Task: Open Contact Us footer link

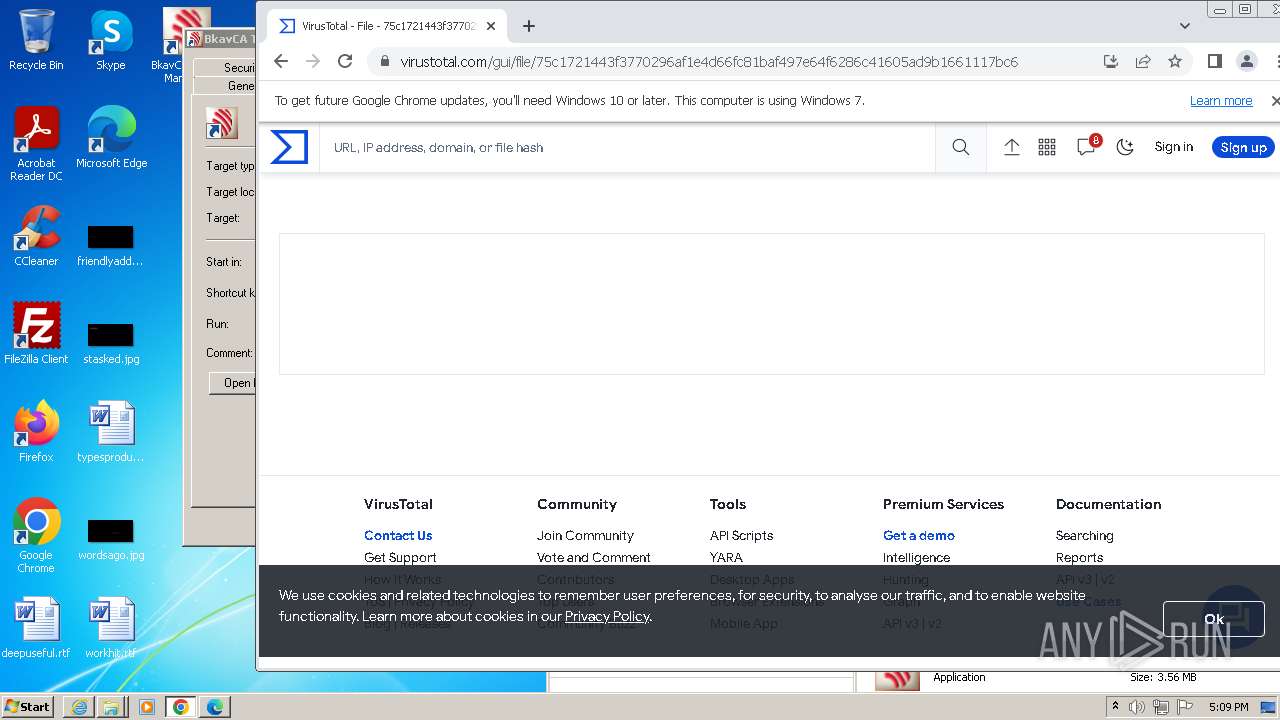Action: (x=398, y=535)
